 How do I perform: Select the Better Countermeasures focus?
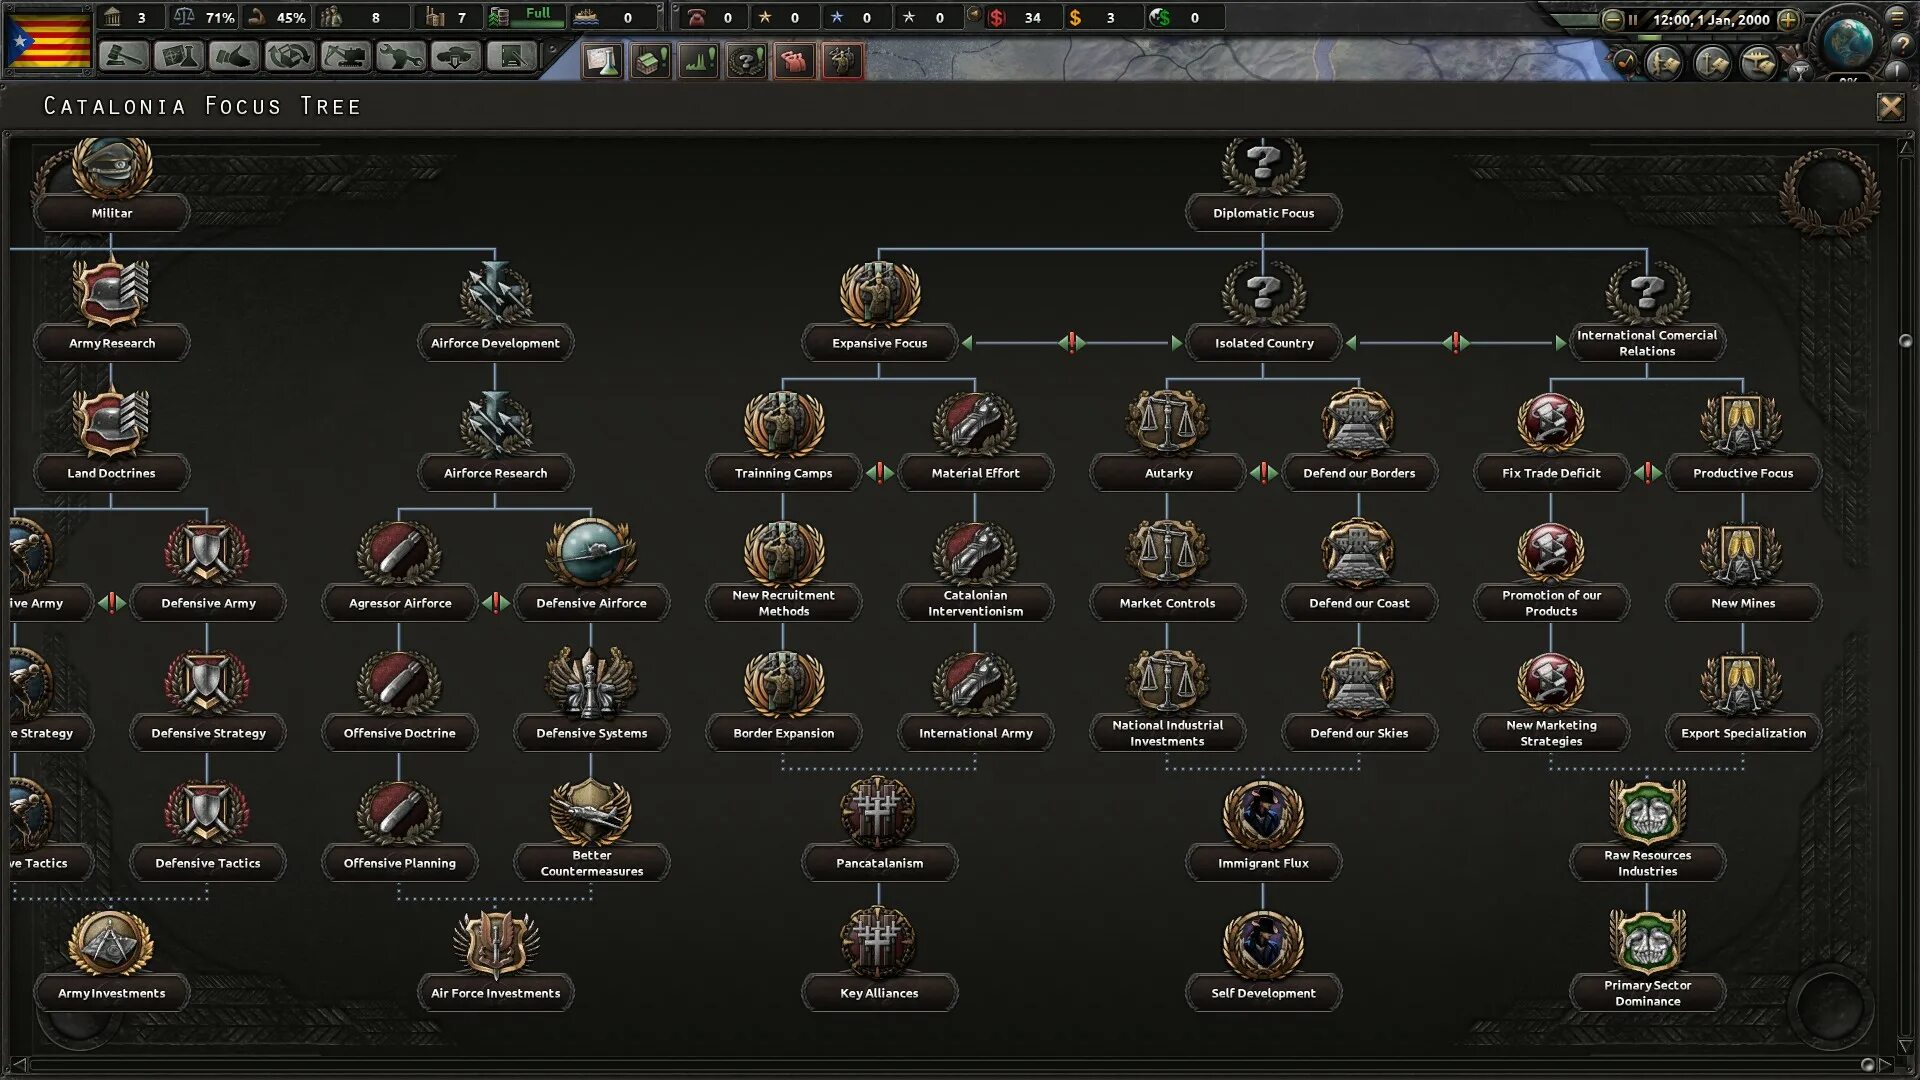click(591, 828)
